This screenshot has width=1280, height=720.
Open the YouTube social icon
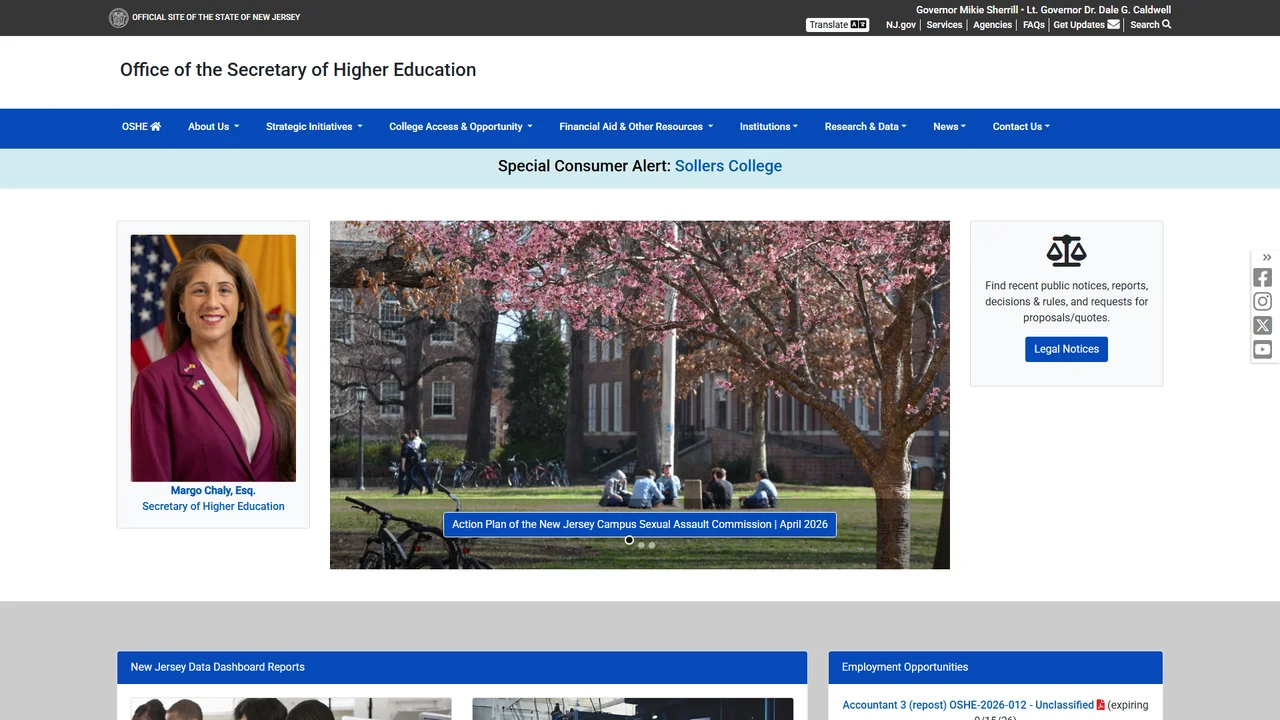click(1263, 350)
